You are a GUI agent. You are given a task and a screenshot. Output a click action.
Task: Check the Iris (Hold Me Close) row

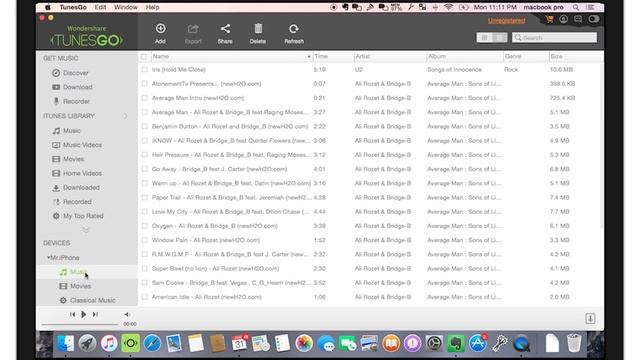click(144, 70)
